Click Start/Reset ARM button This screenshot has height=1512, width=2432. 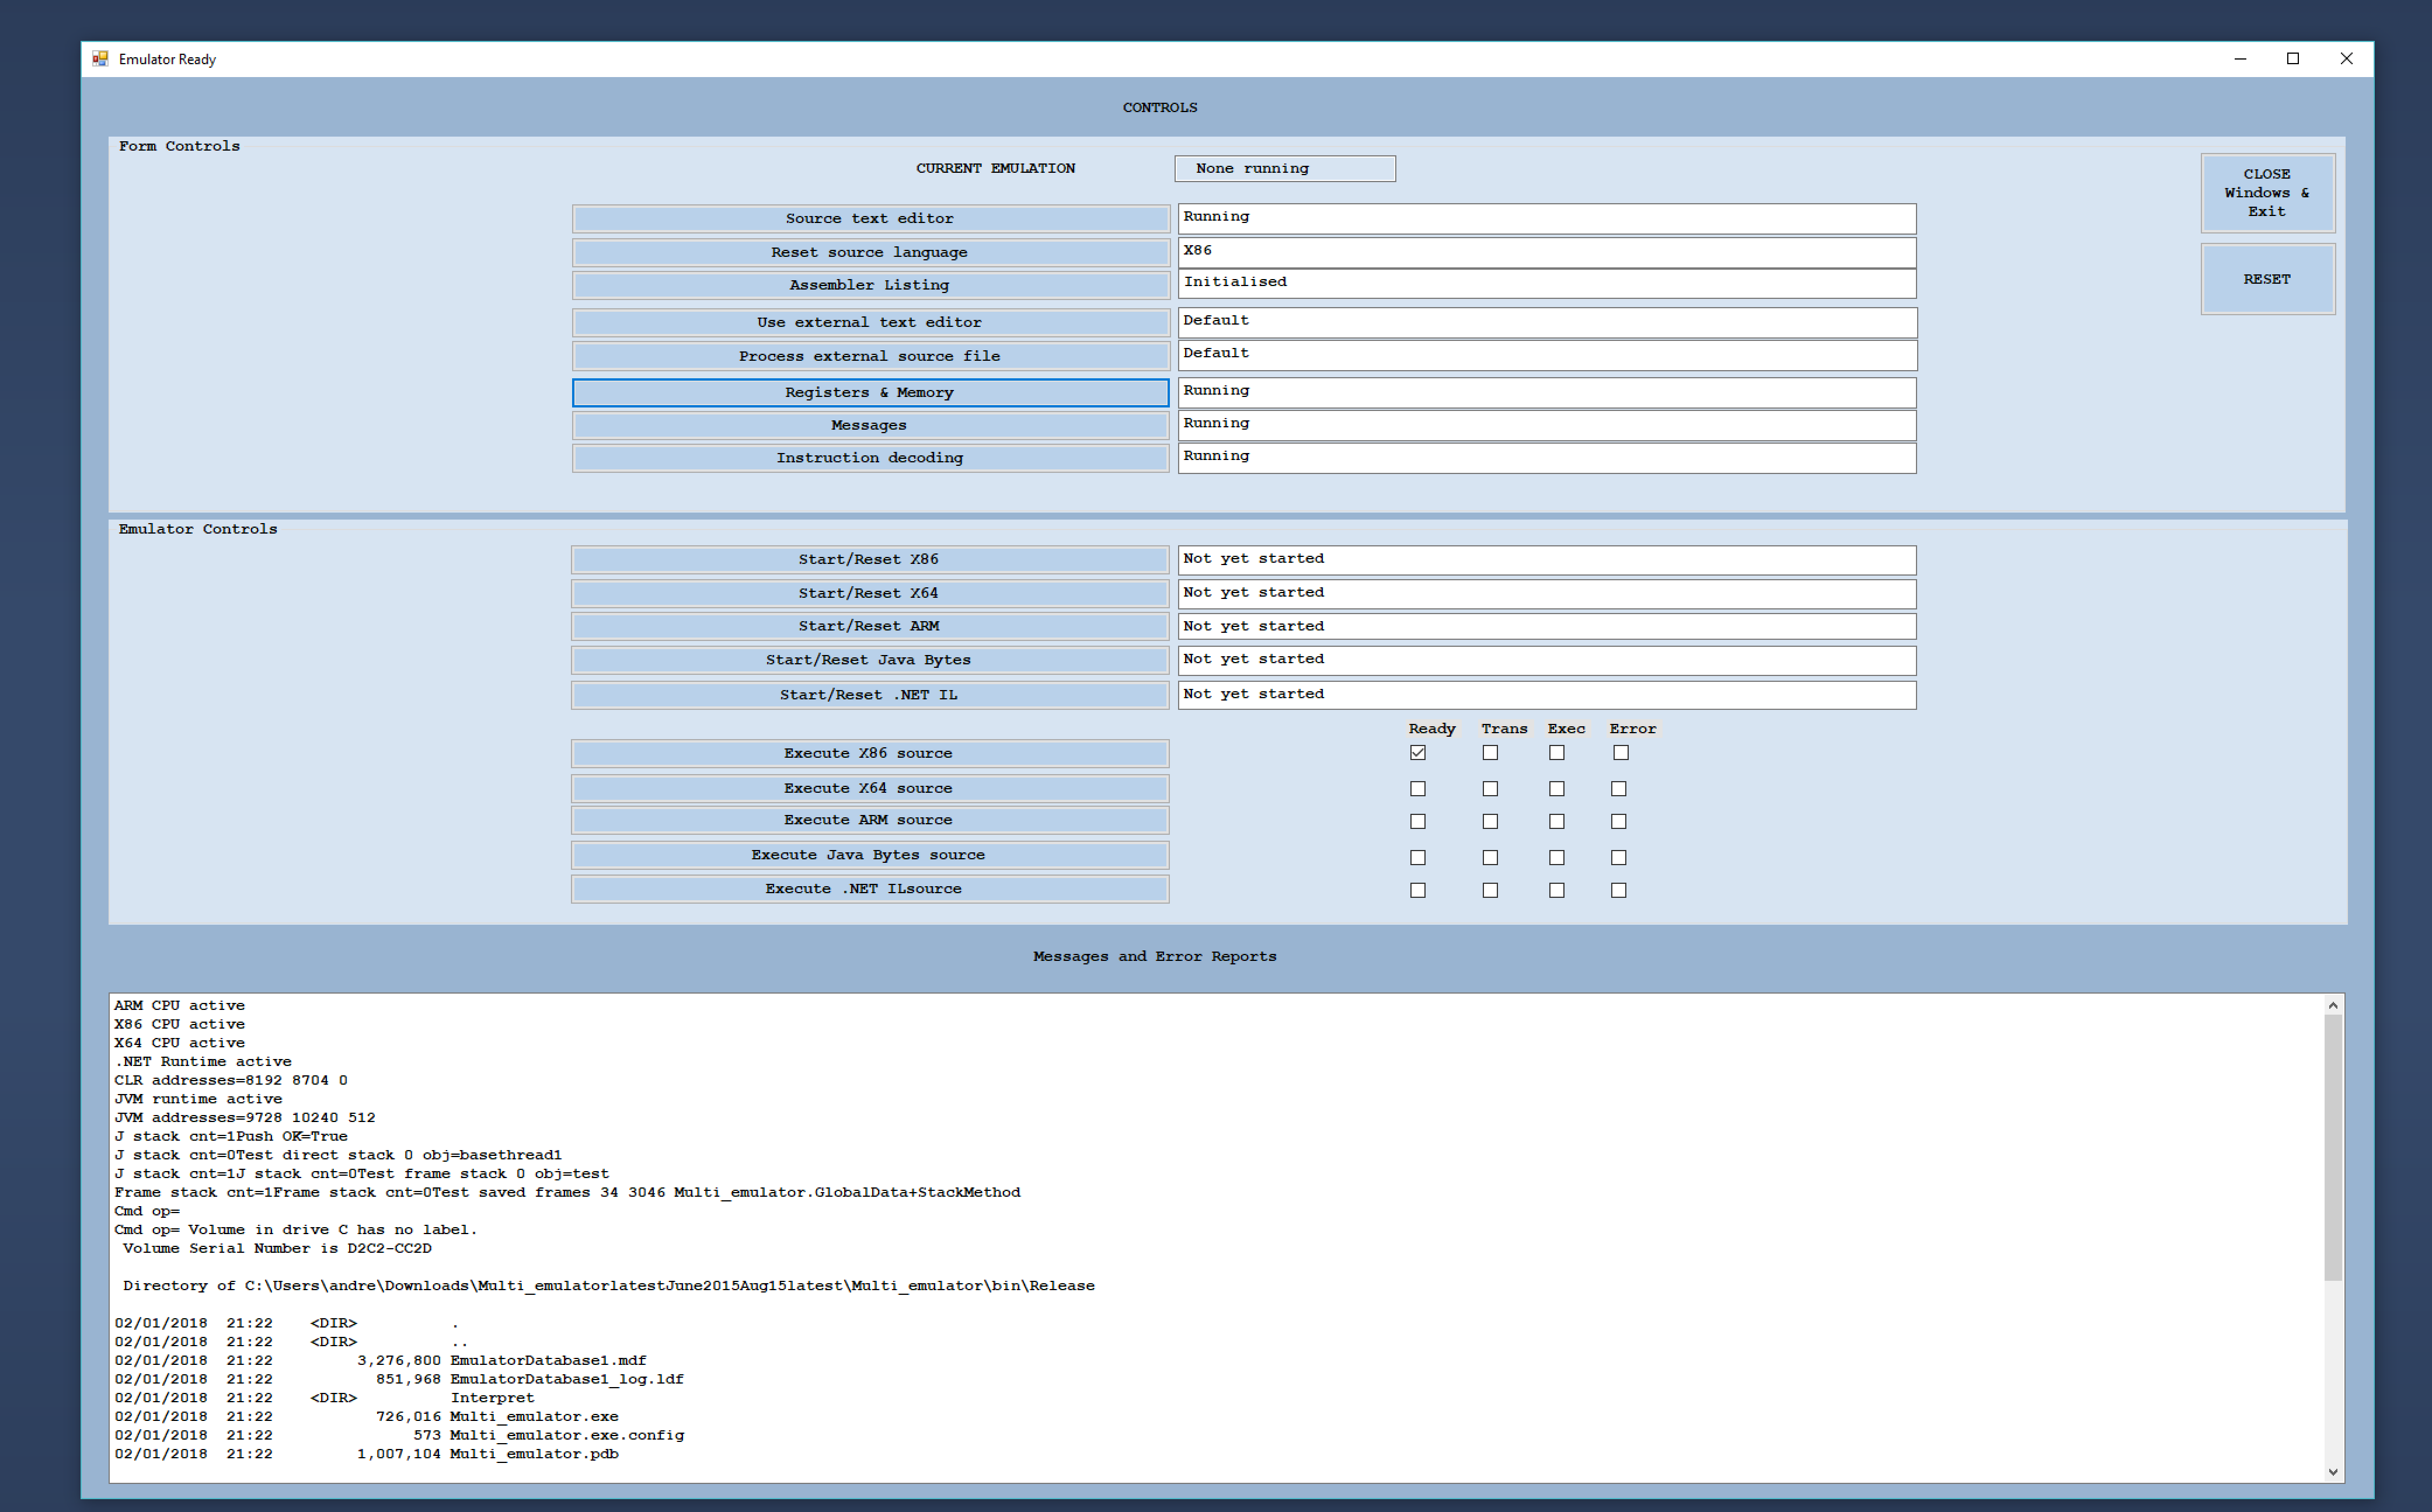[870, 626]
